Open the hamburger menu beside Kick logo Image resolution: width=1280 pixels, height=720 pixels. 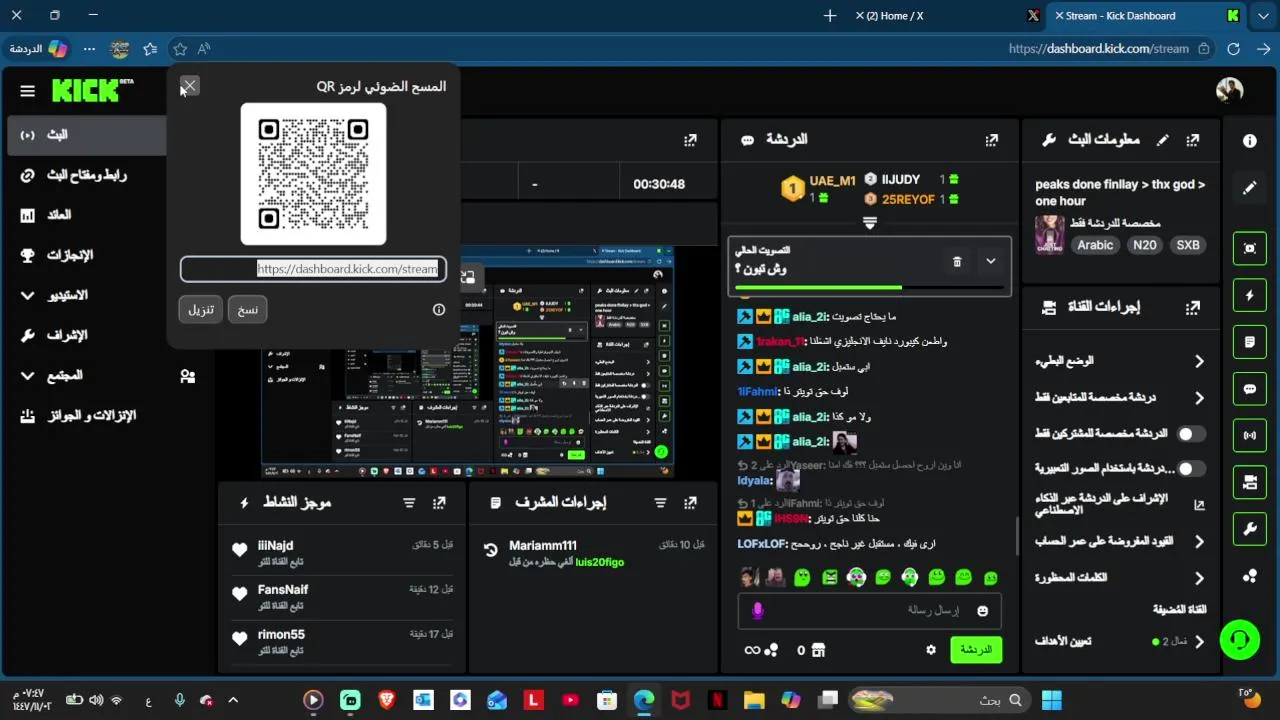pyautogui.click(x=27, y=91)
